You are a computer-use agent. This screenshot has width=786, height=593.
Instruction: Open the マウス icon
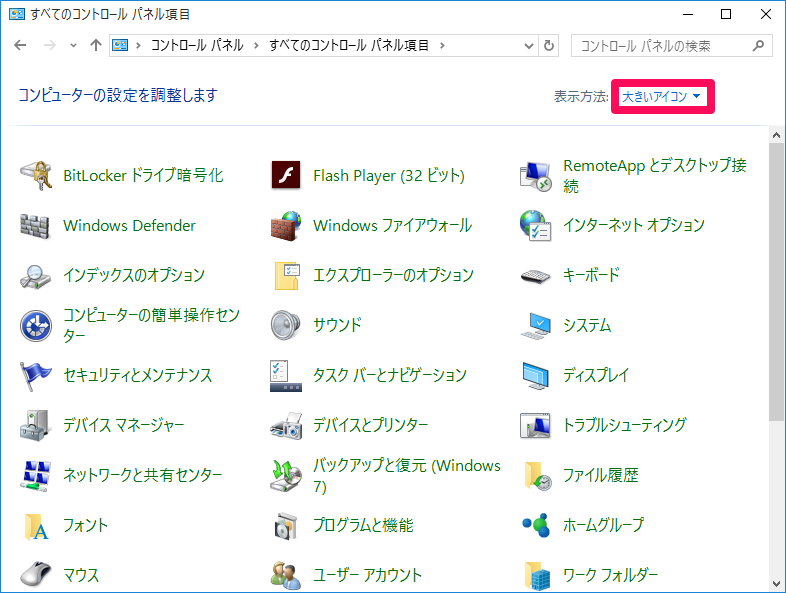(36, 575)
